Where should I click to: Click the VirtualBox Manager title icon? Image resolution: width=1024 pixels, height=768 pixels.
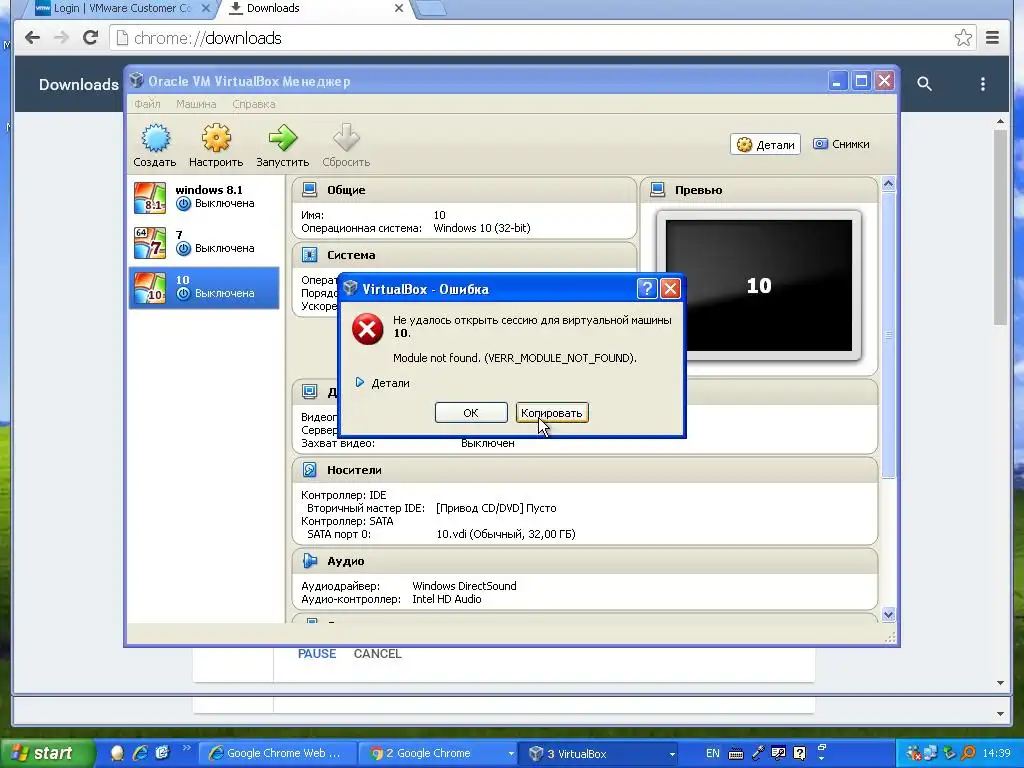tap(136, 80)
